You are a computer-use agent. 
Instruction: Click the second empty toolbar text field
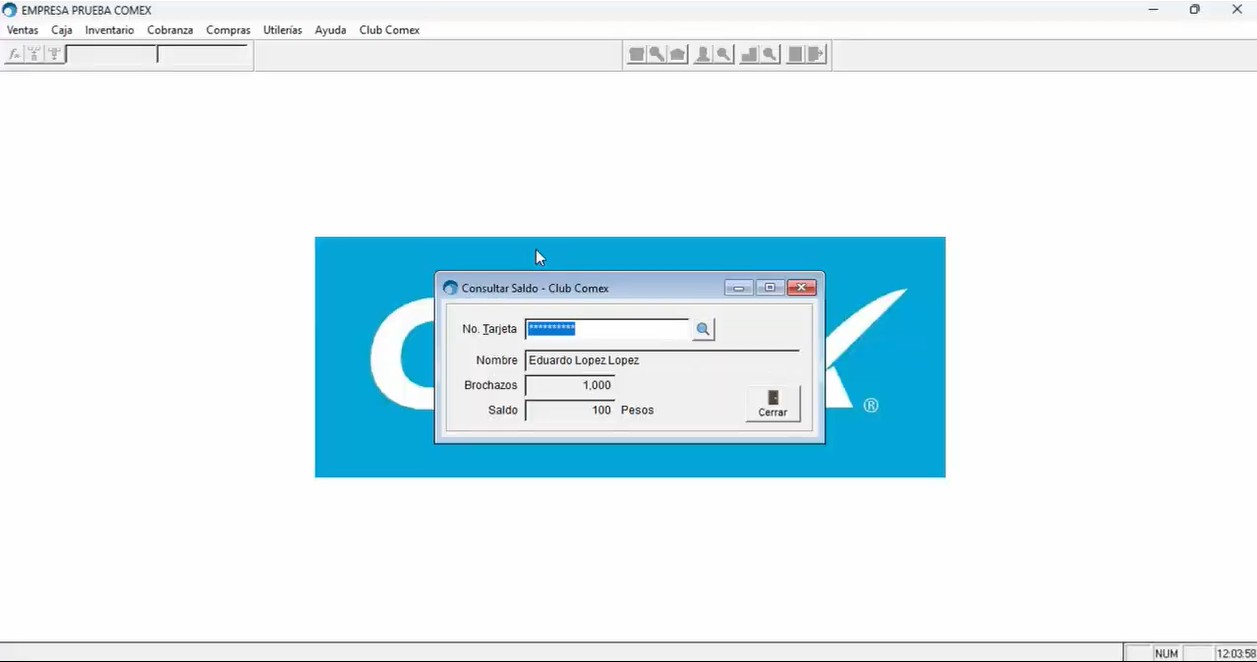pos(203,55)
